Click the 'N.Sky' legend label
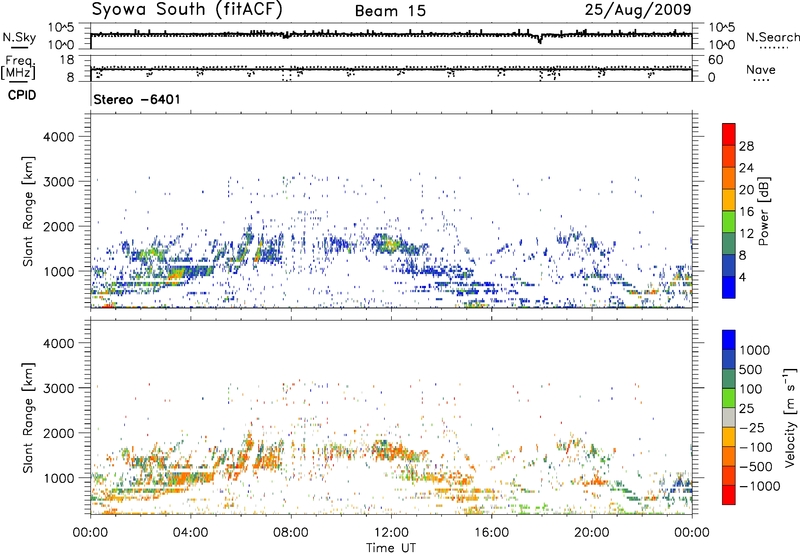The width and height of the screenshot is (800, 554). [x=19, y=37]
